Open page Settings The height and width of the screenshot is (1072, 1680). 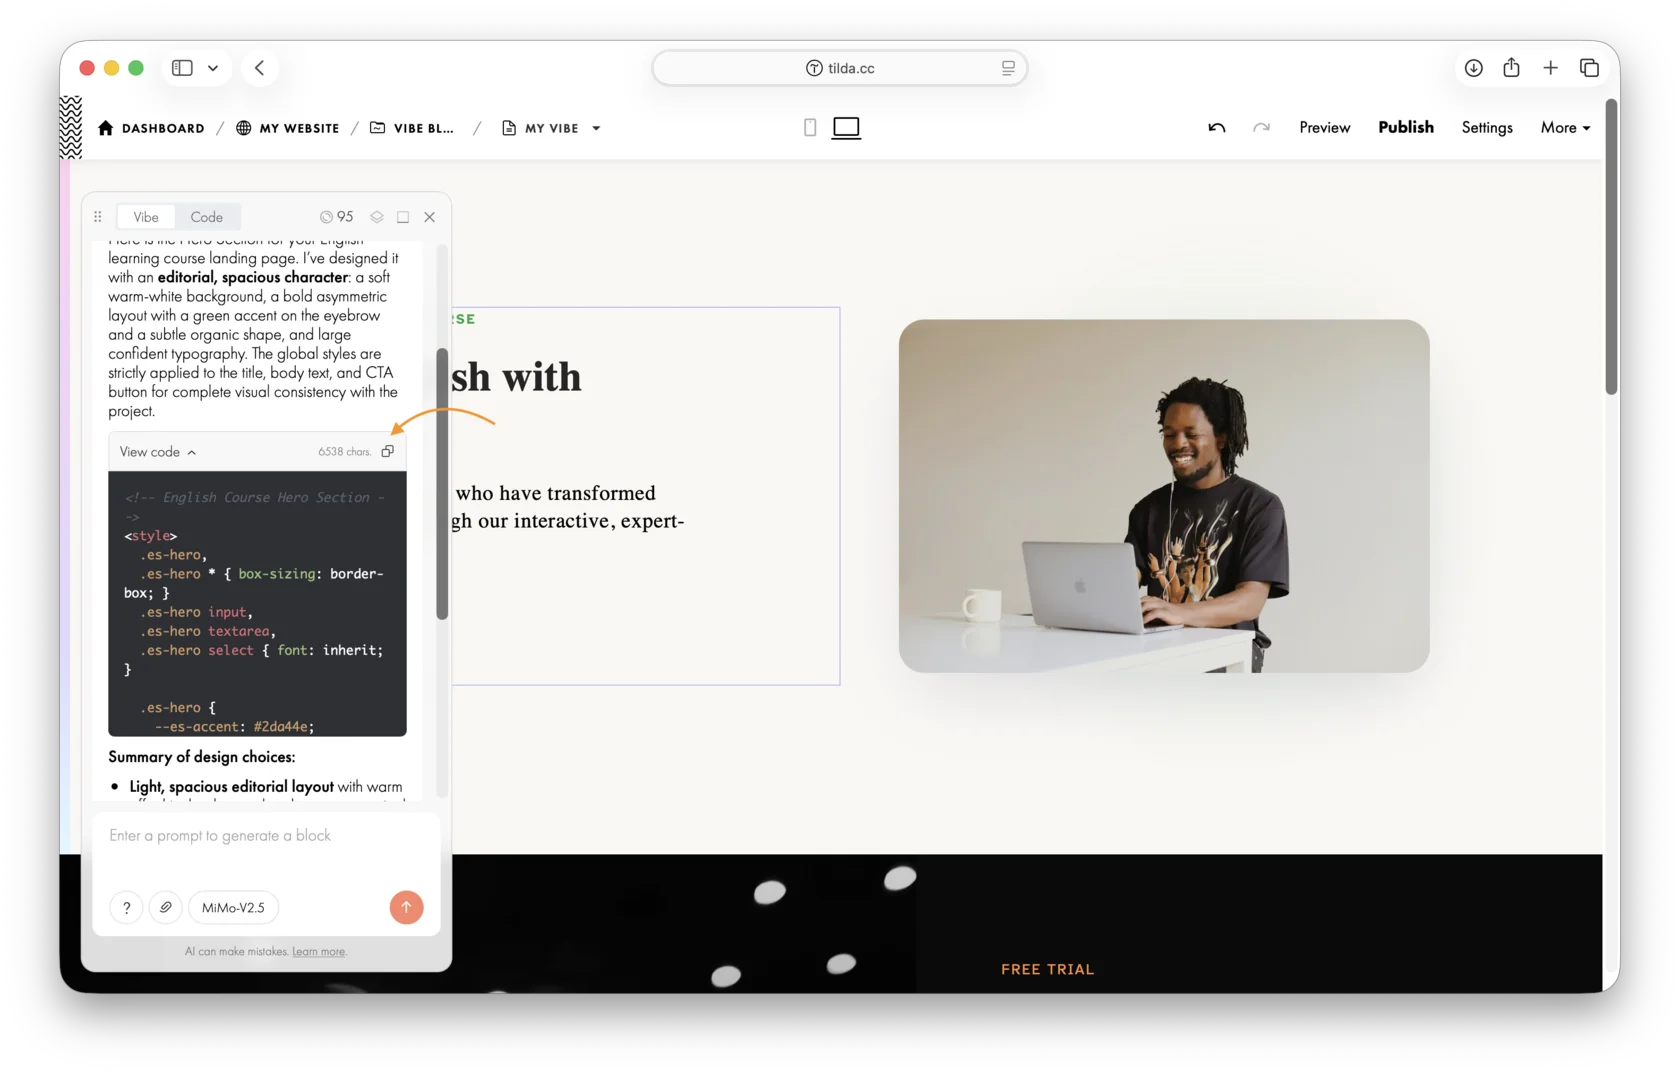pyautogui.click(x=1486, y=127)
